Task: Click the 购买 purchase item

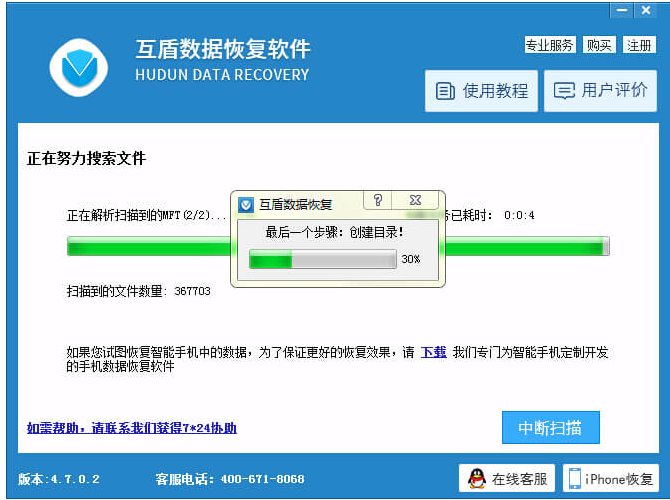Action: coord(600,45)
